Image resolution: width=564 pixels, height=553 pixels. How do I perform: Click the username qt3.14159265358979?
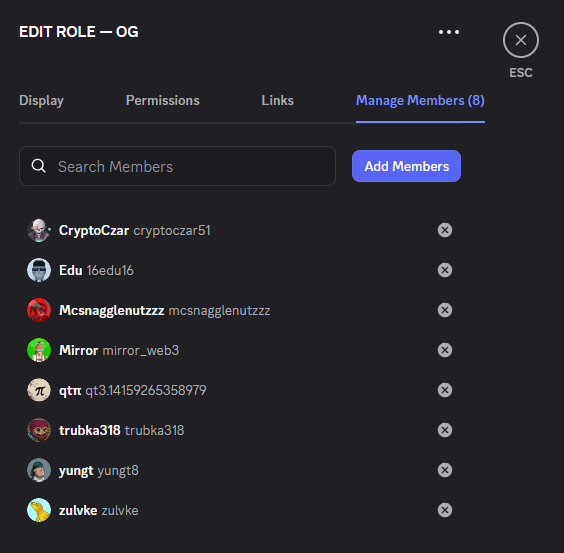146,390
